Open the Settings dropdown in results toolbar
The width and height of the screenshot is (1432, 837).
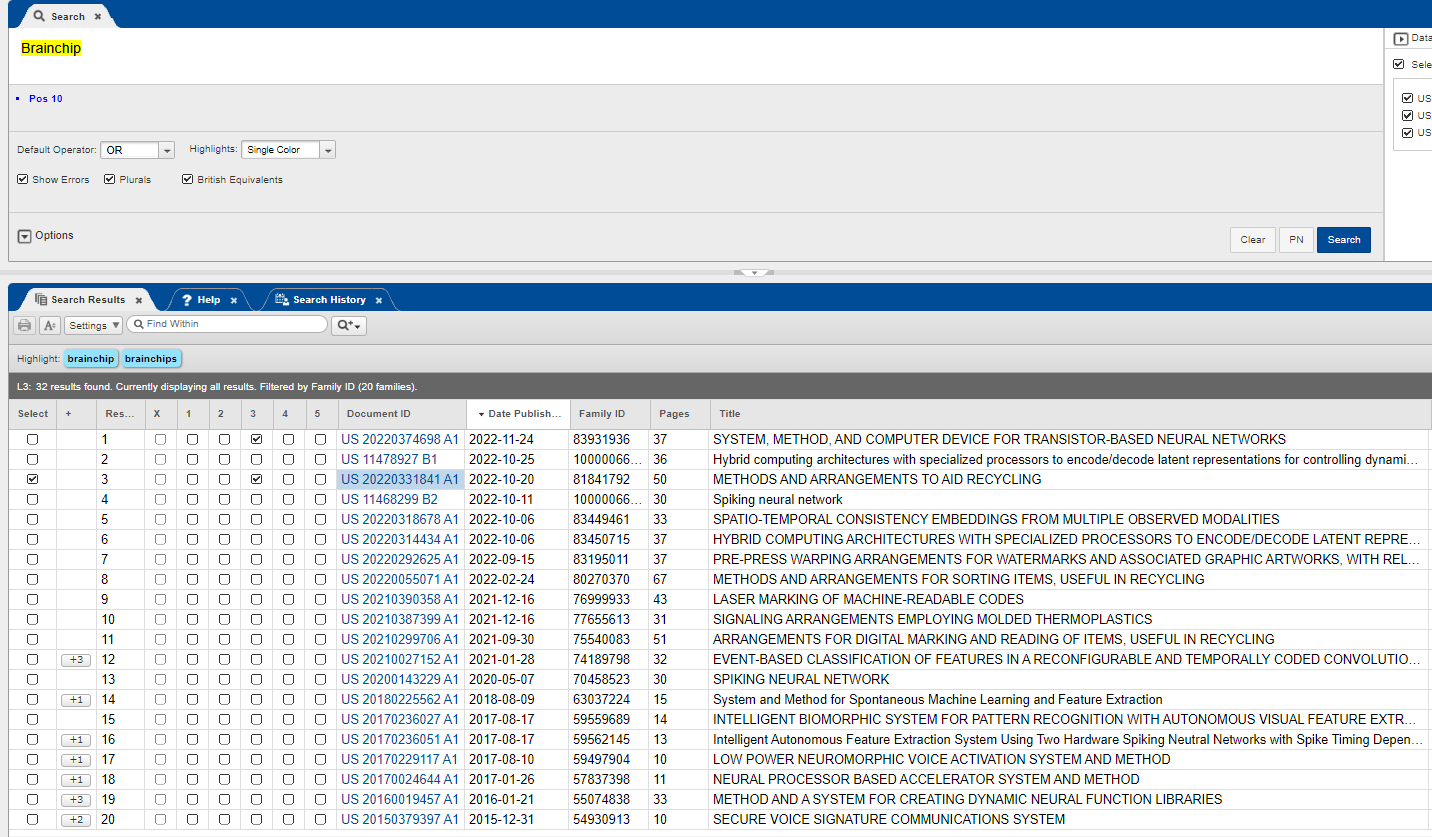pyautogui.click(x=93, y=325)
